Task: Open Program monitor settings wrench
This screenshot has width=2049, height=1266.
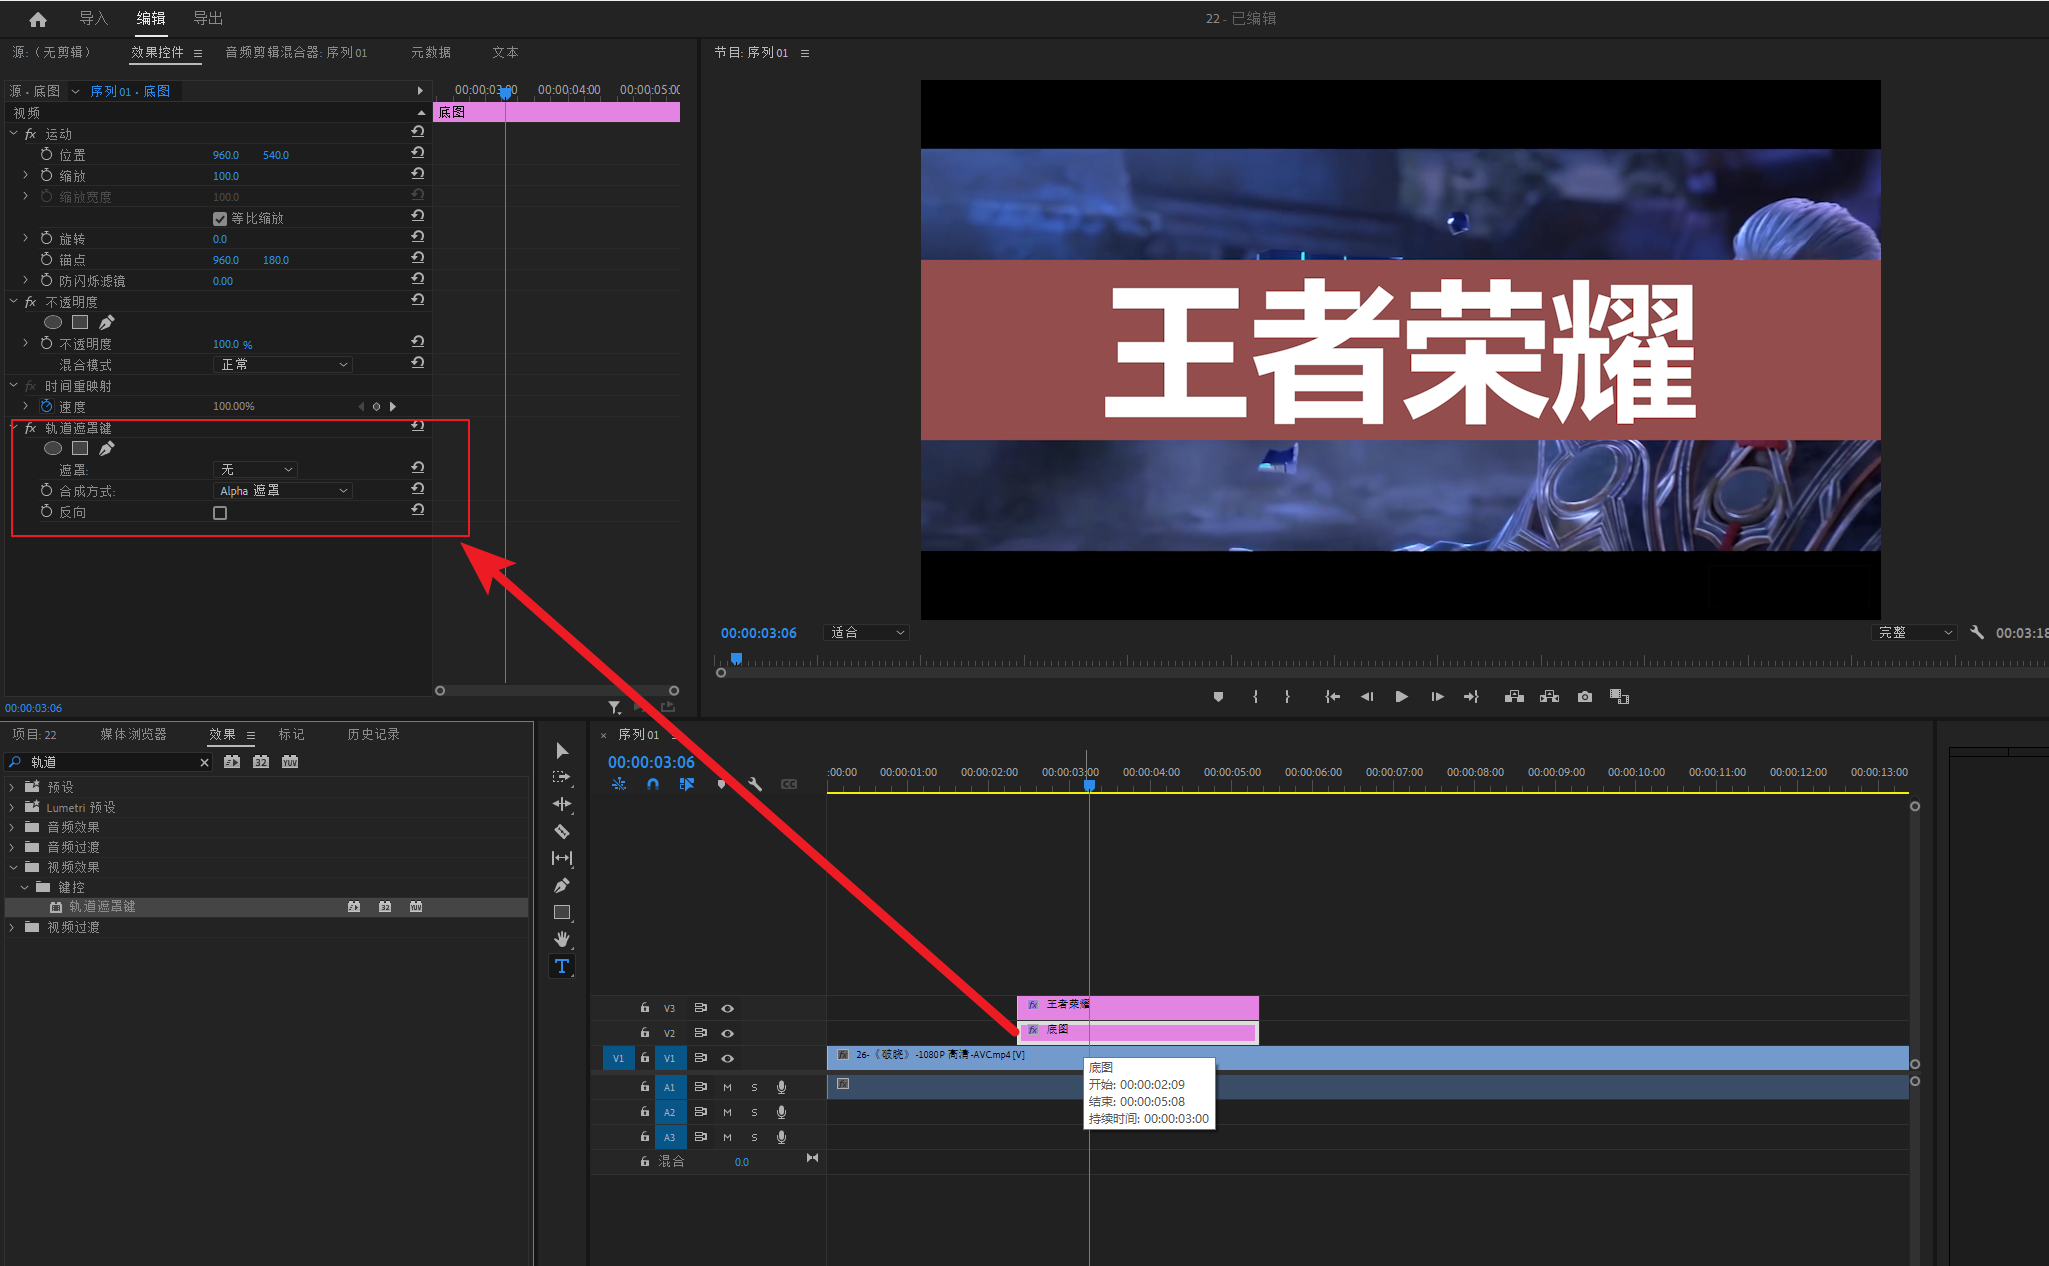Action: (x=1976, y=632)
